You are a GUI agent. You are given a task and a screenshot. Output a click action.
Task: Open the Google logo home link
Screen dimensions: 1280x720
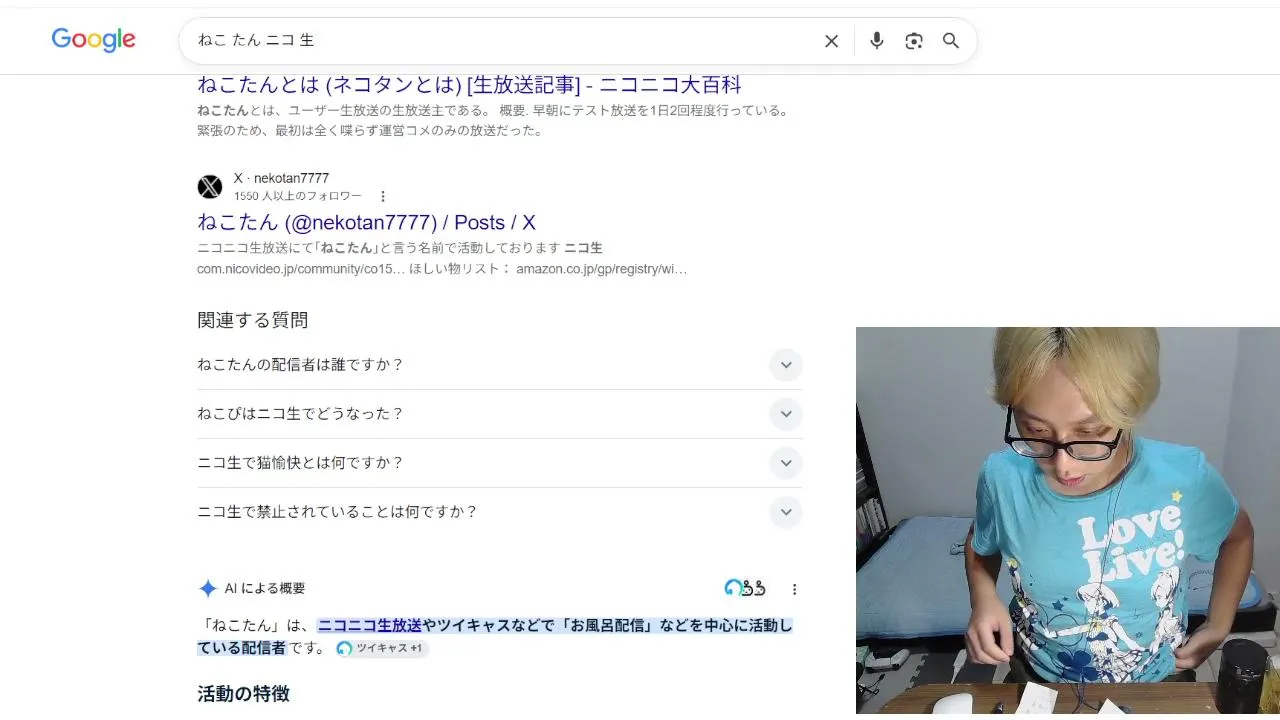(x=93, y=40)
